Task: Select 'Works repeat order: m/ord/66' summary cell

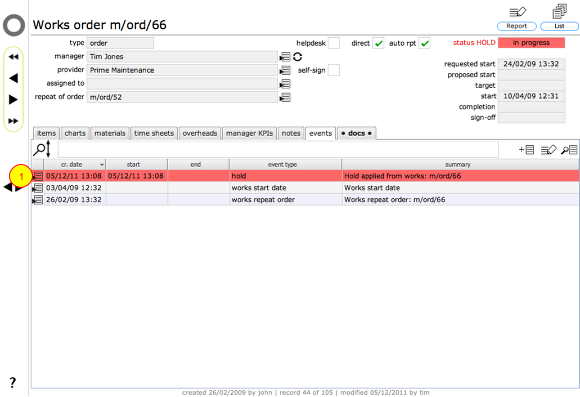Action: point(460,200)
